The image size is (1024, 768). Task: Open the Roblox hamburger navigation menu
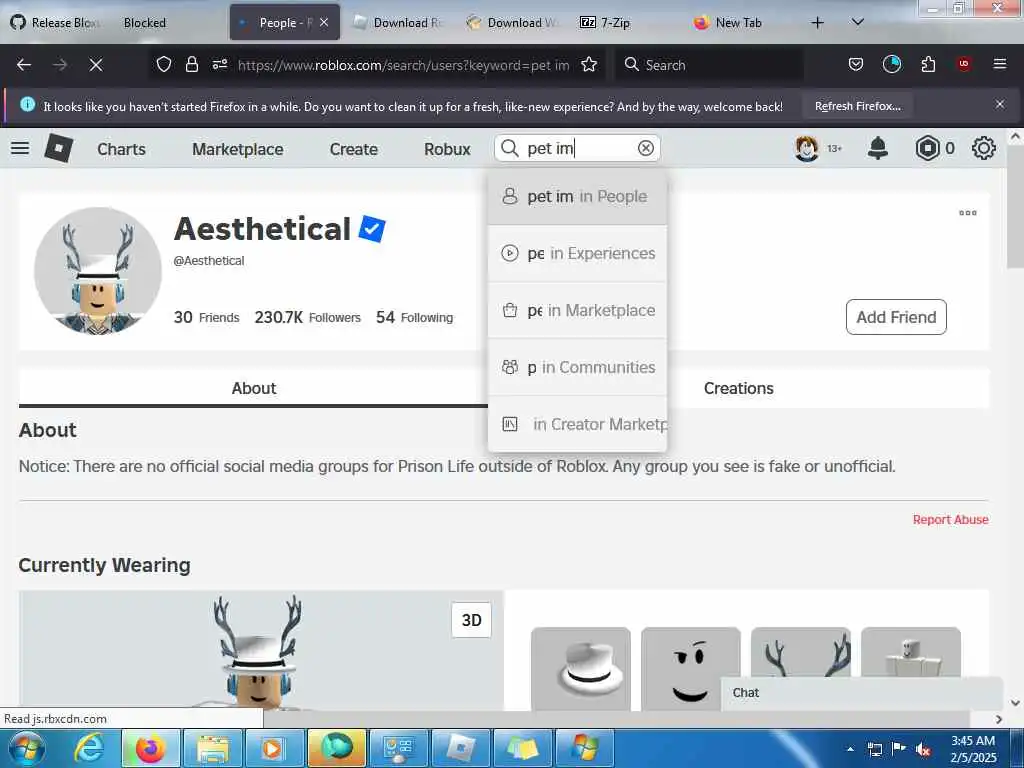click(x=20, y=148)
